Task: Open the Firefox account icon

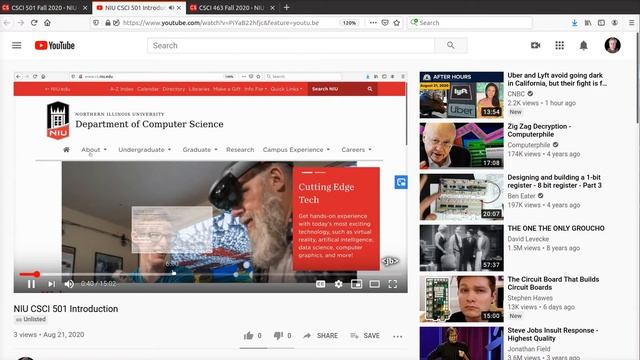Action: coord(615,23)
